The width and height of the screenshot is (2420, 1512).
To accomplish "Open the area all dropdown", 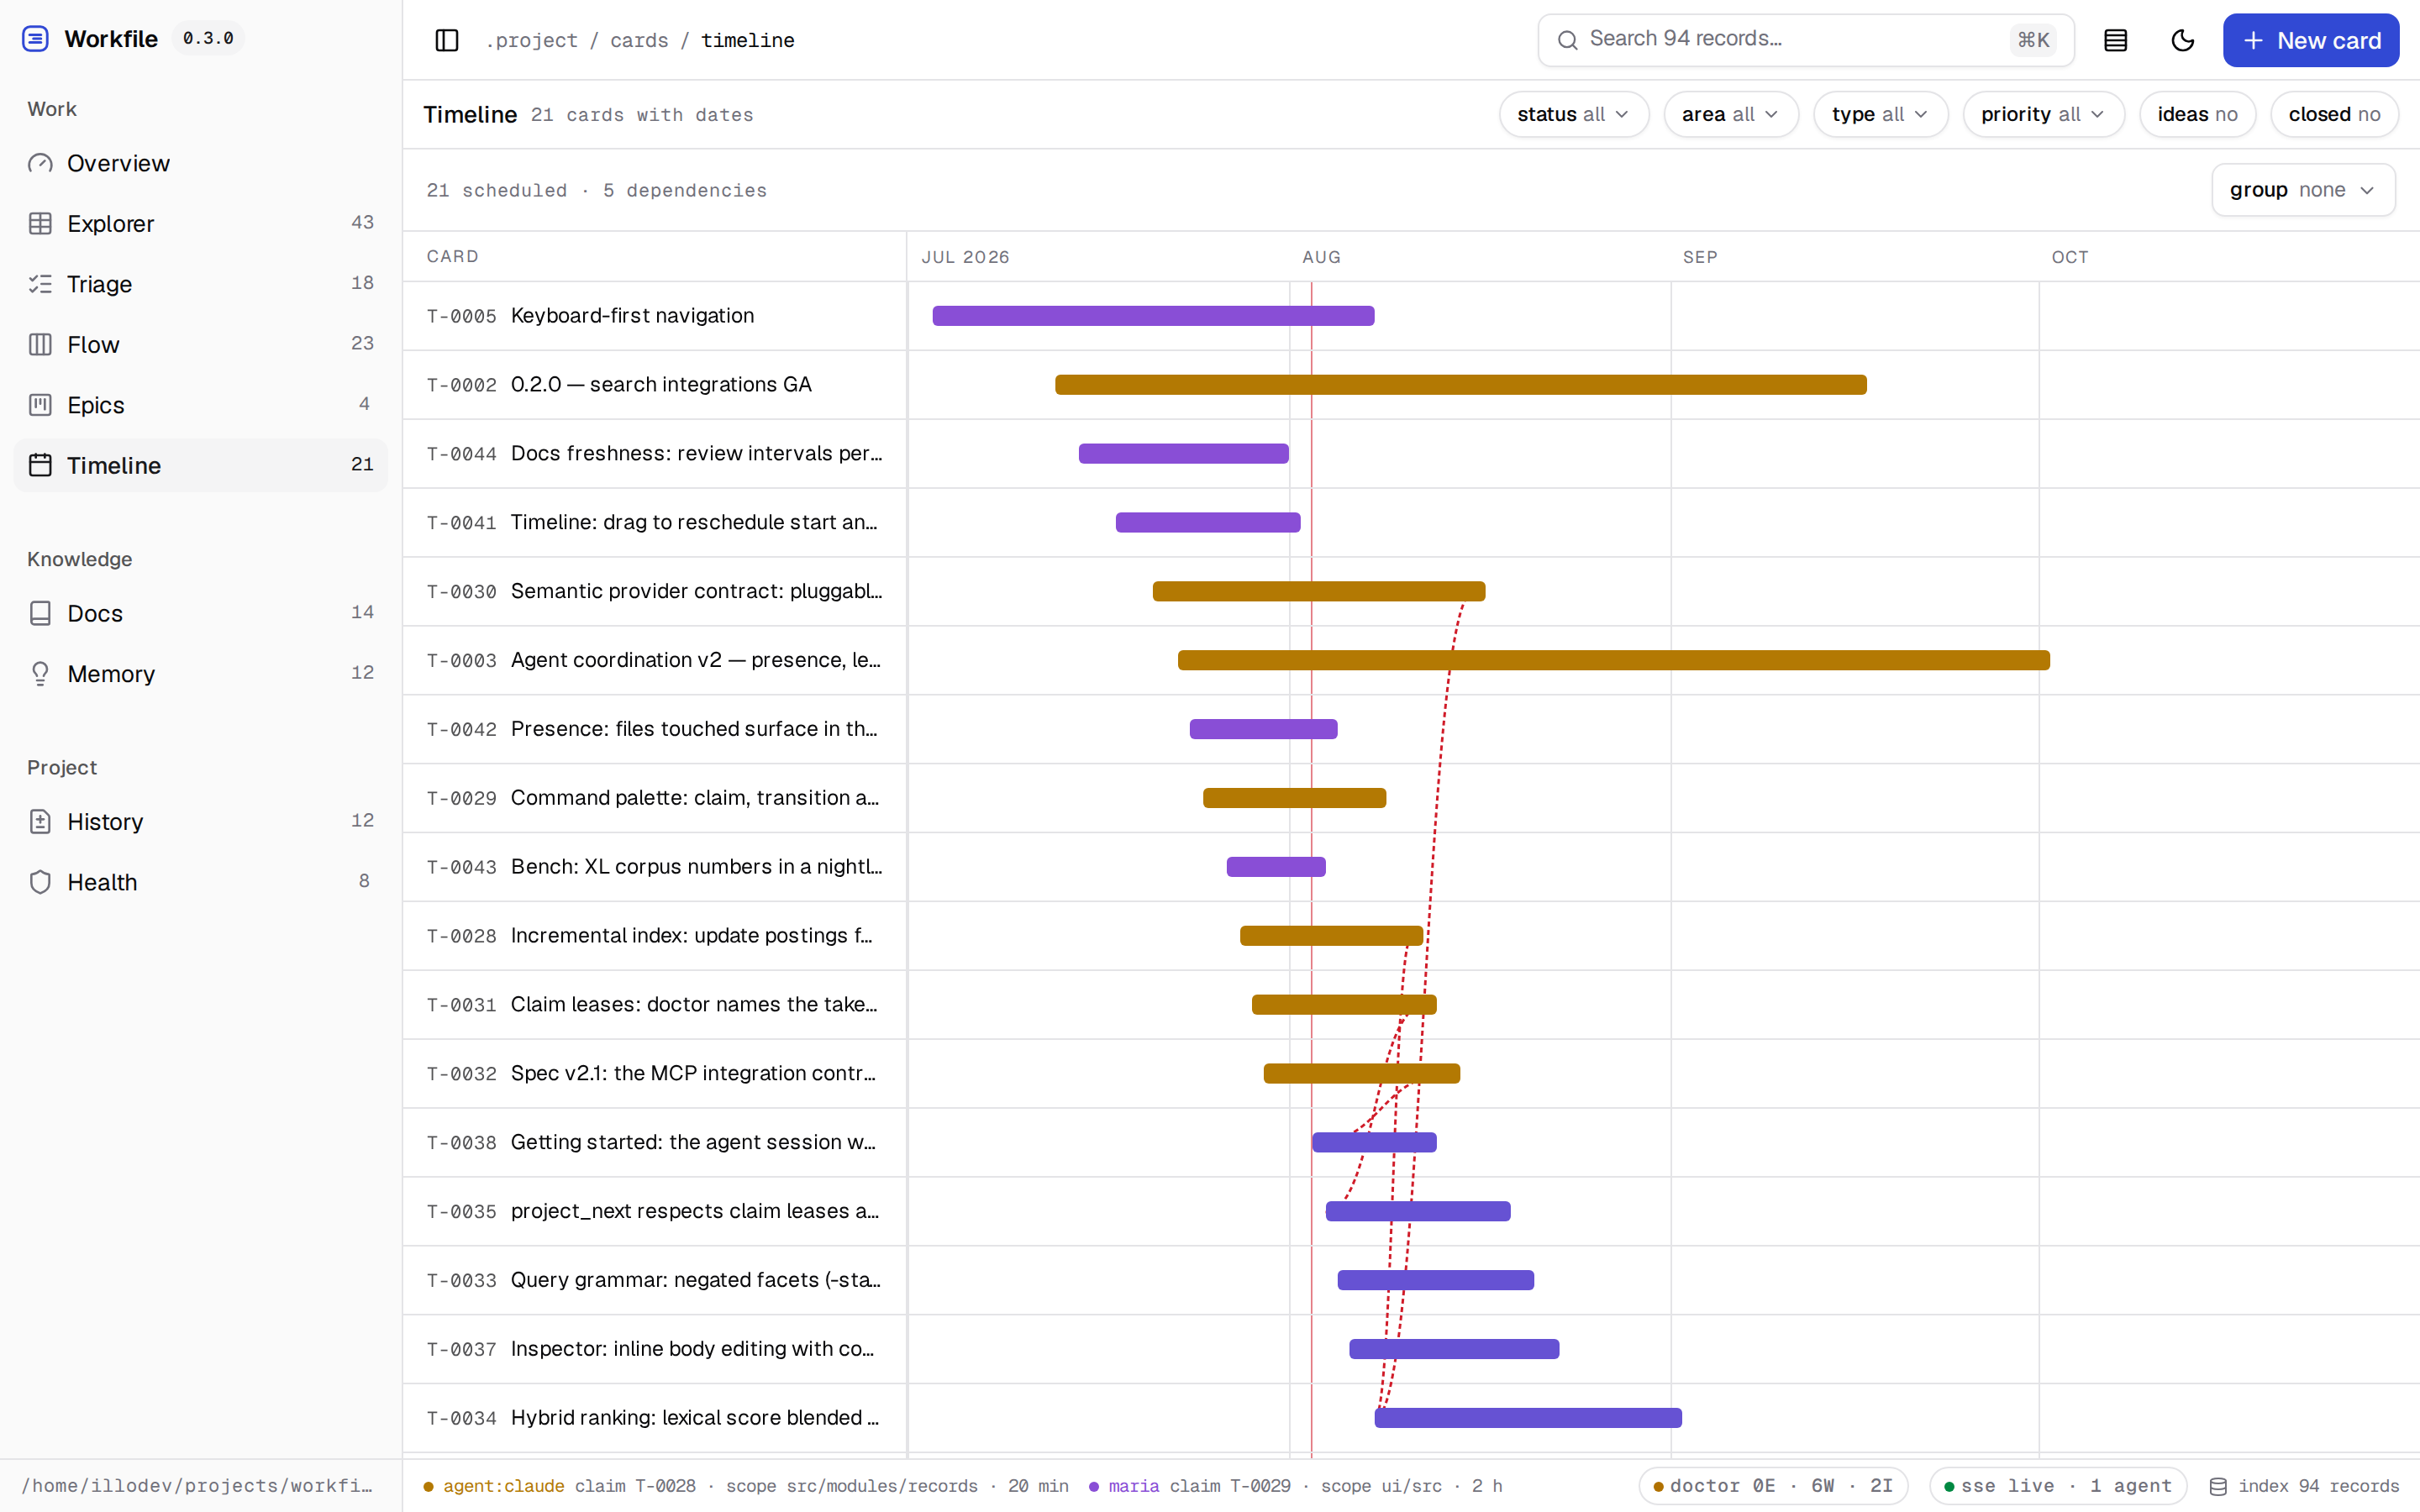I will click(x=1730, y=114).
